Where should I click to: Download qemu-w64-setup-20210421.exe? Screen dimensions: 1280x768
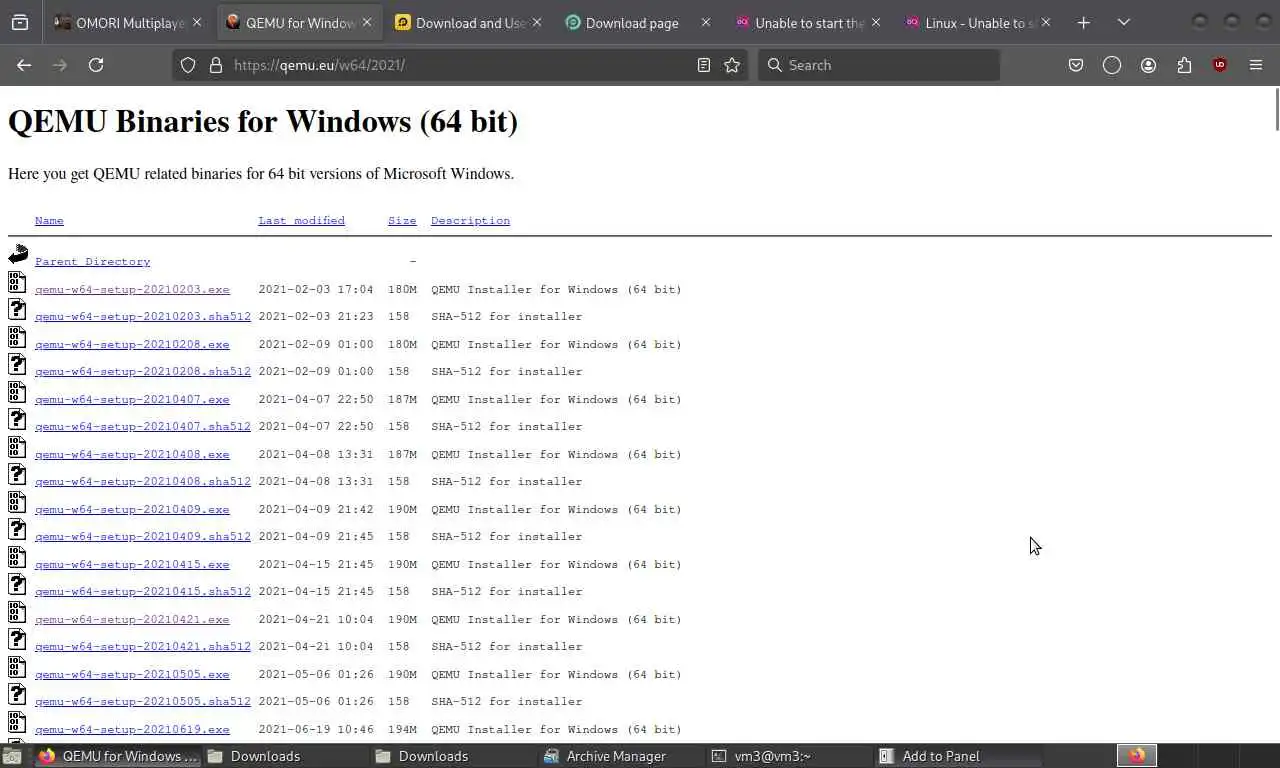pyautogui.click(x=132, y=620)
